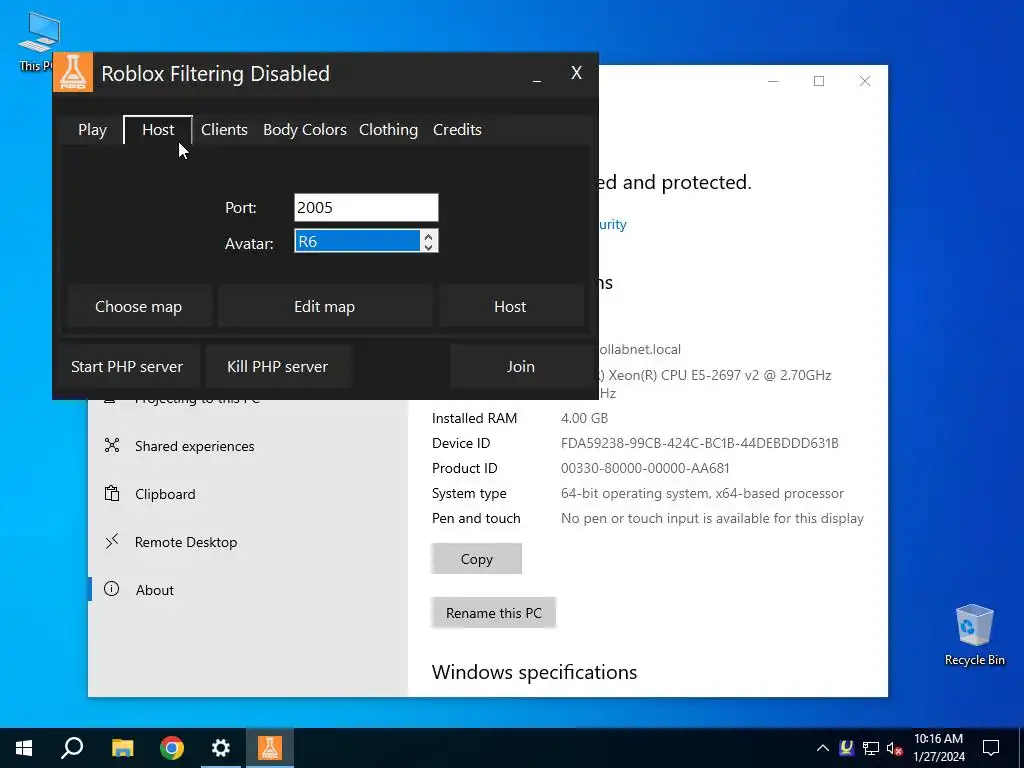Kill the PHP server
Image resolution: width=1024 pixels, height=768 pixels.
coord(278,366)
